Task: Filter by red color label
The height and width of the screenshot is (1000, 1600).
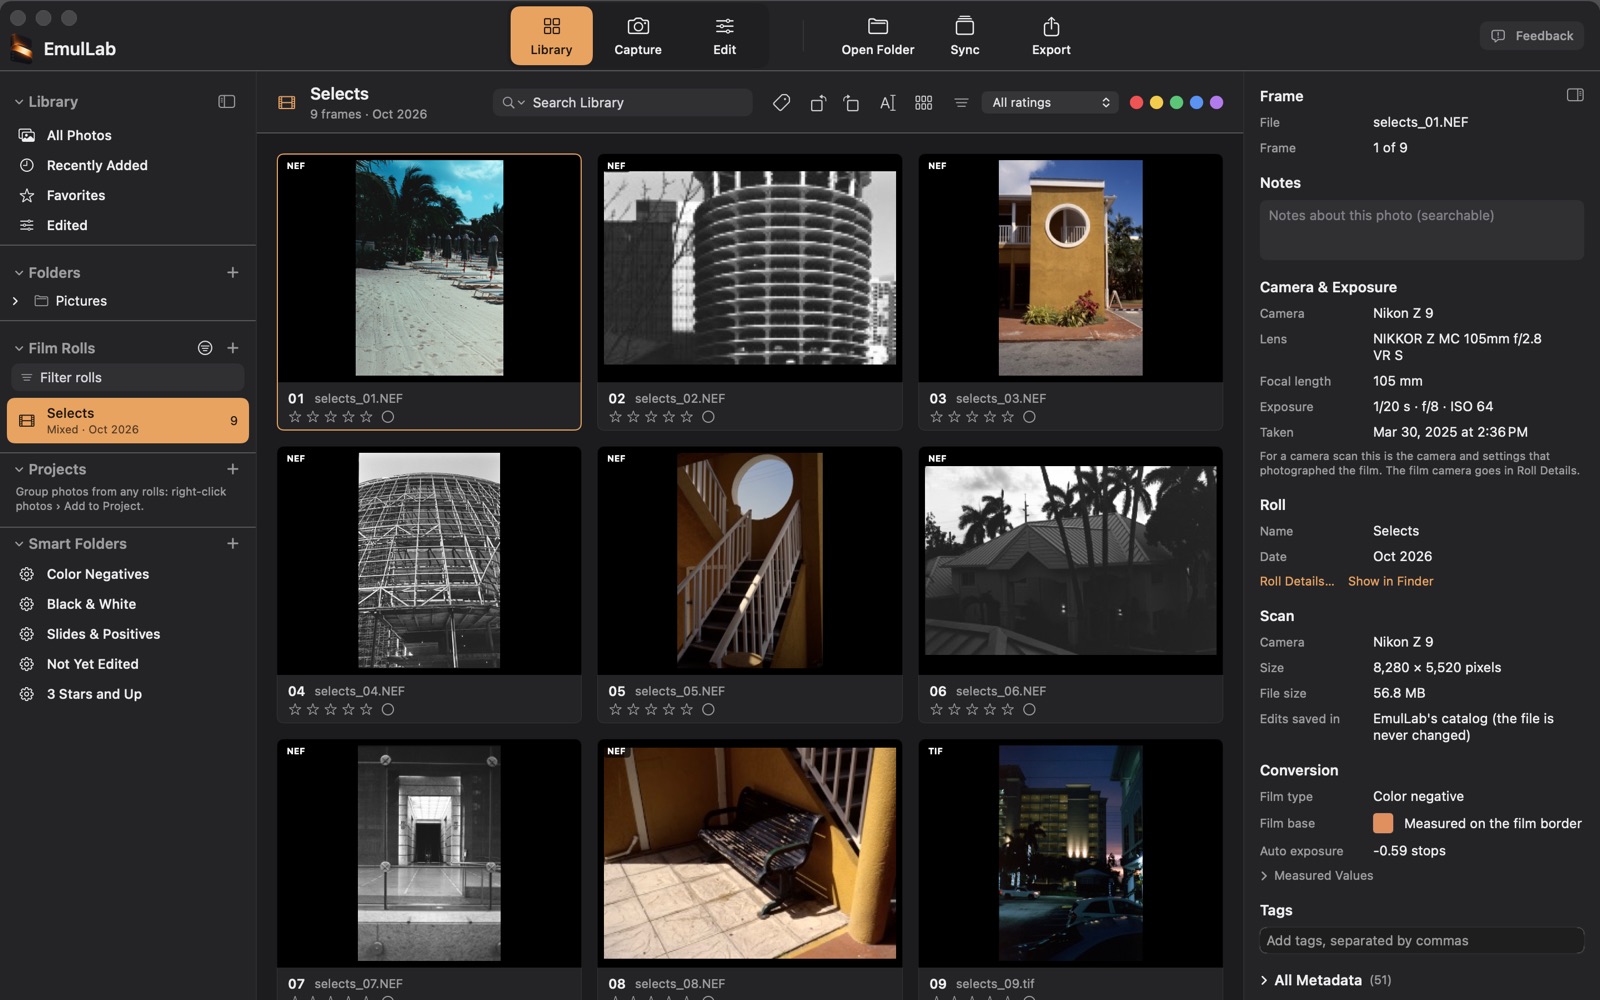Action: click(x=1136, y=102)
